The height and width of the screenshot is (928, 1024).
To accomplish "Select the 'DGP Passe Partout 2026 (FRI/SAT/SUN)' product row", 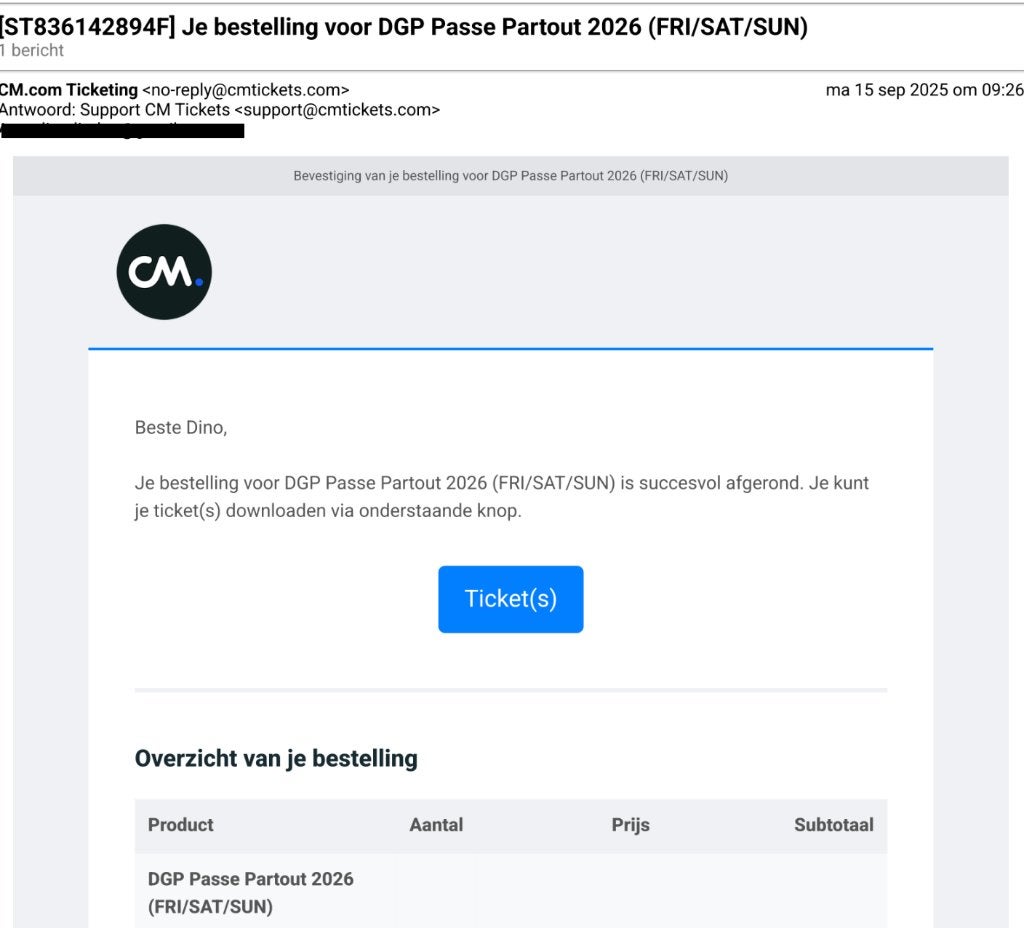I will click(511, 892).
